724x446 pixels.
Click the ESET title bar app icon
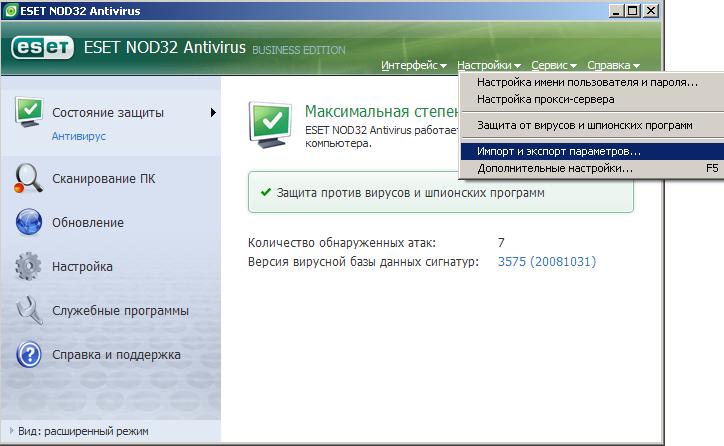pyautogui.click(x=11, y=11)
